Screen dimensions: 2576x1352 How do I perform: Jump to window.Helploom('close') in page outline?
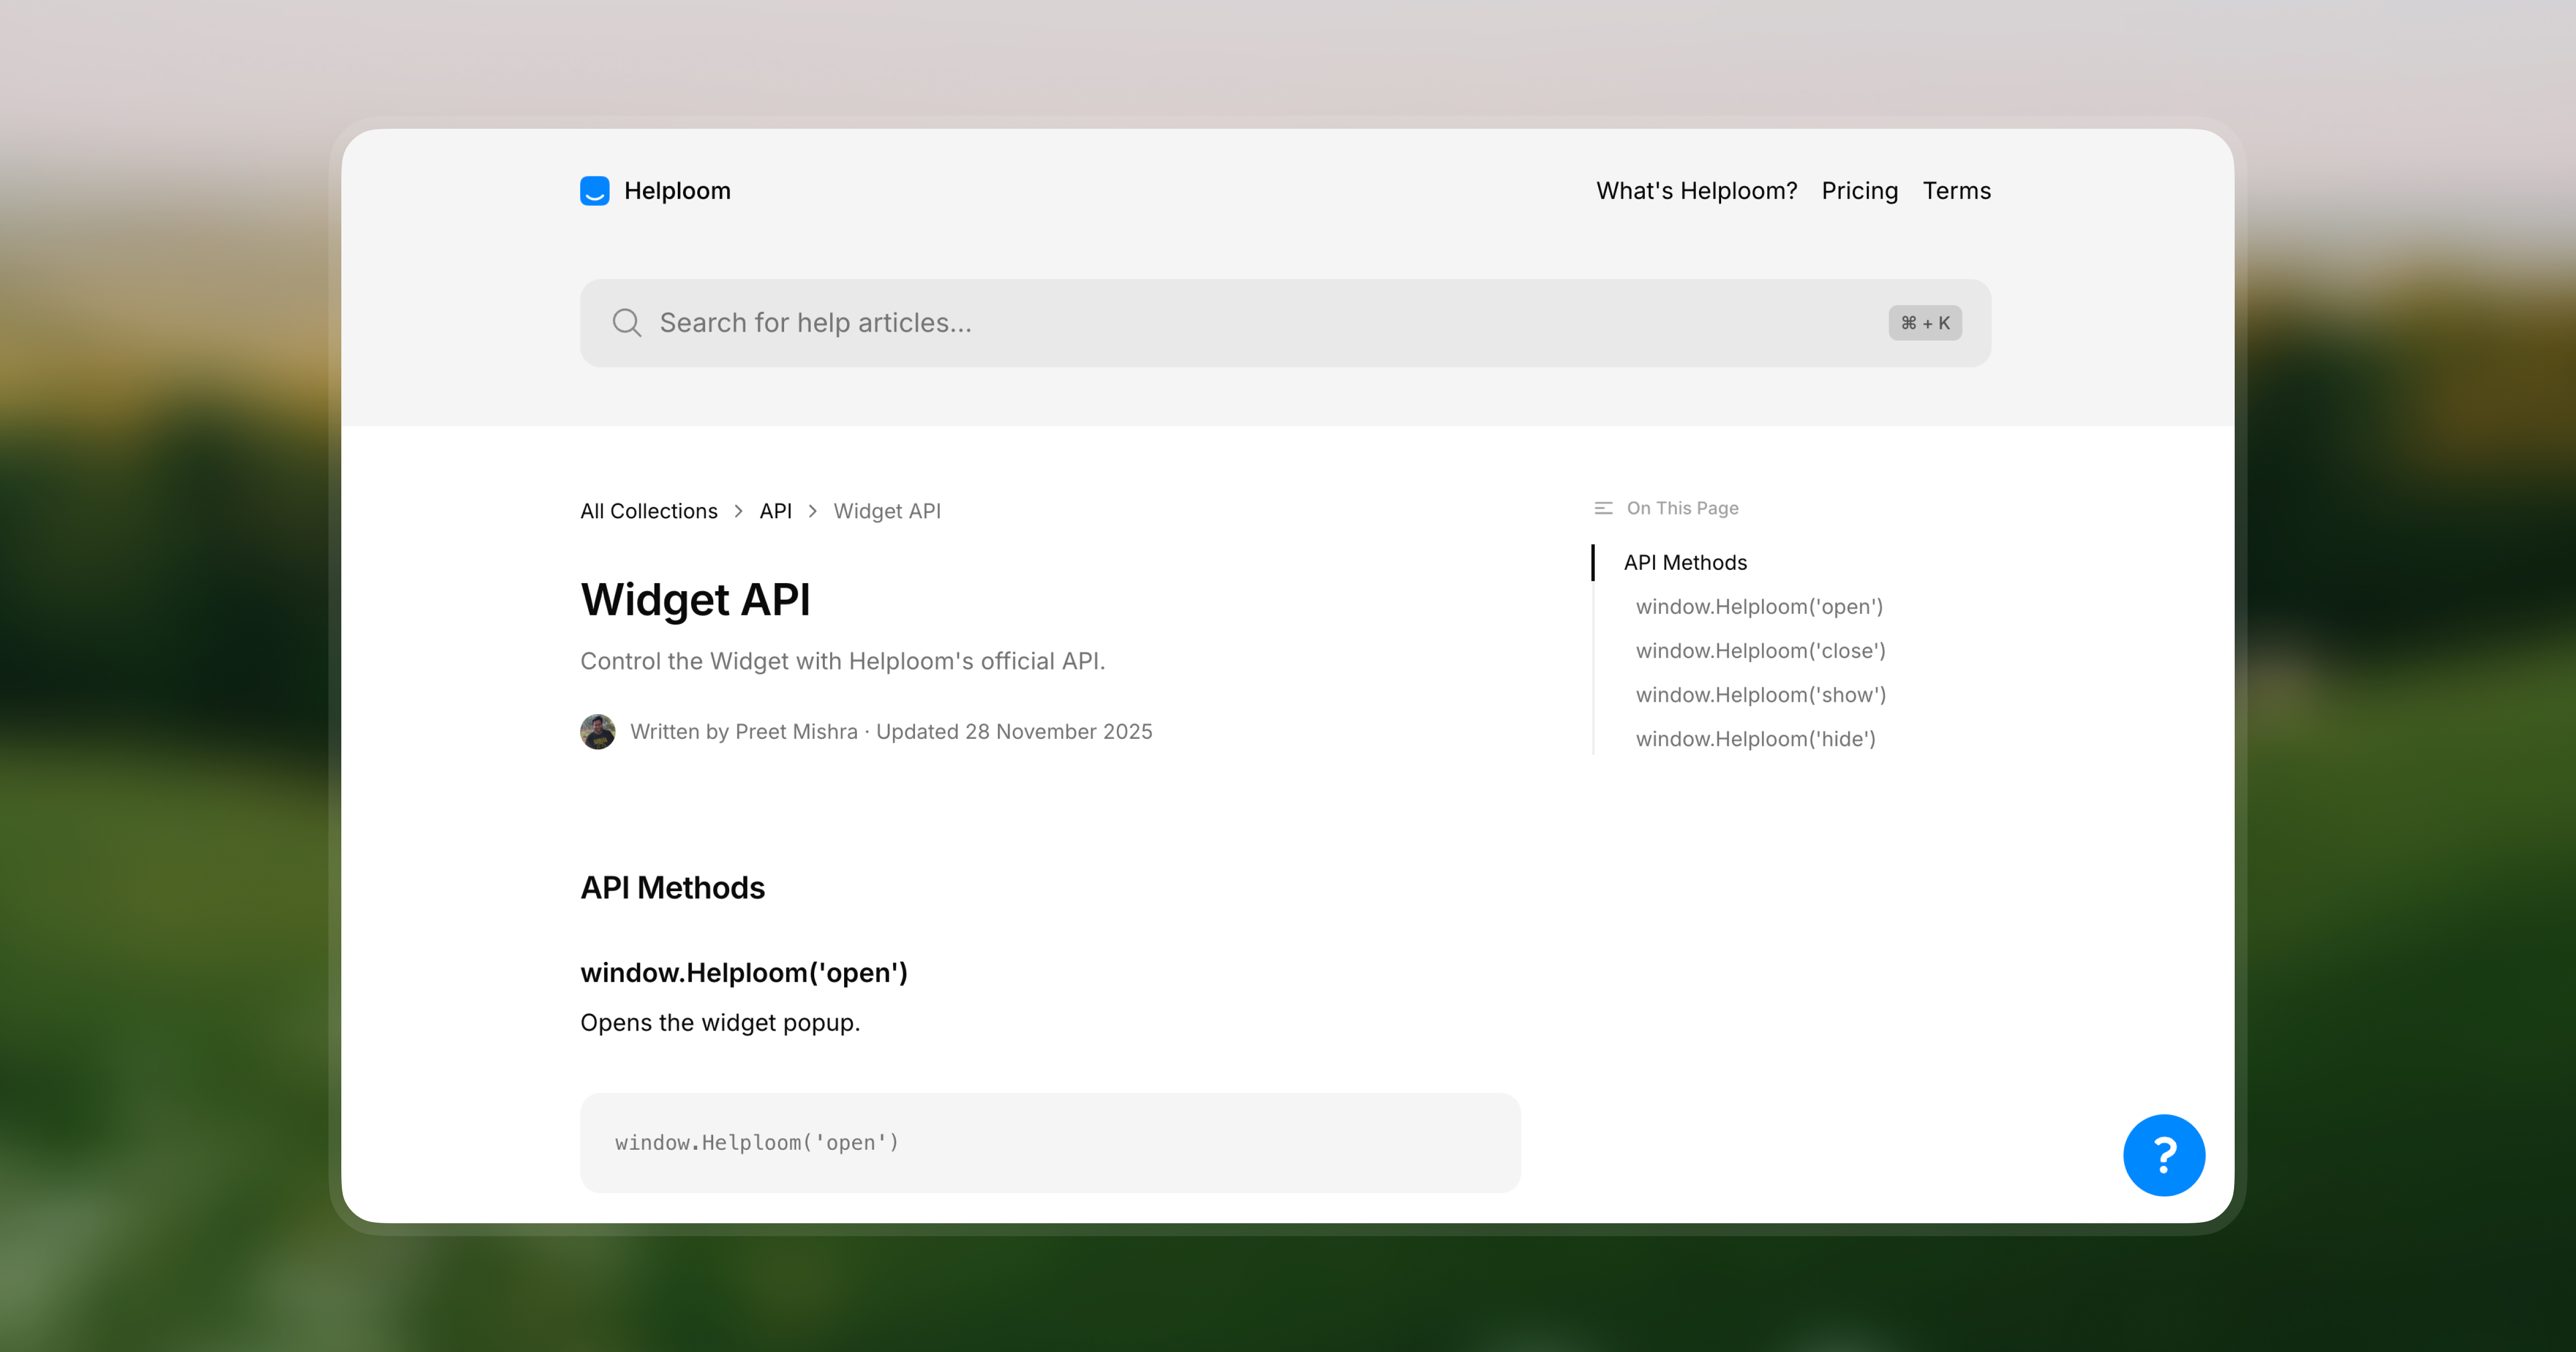point(1760,651)
